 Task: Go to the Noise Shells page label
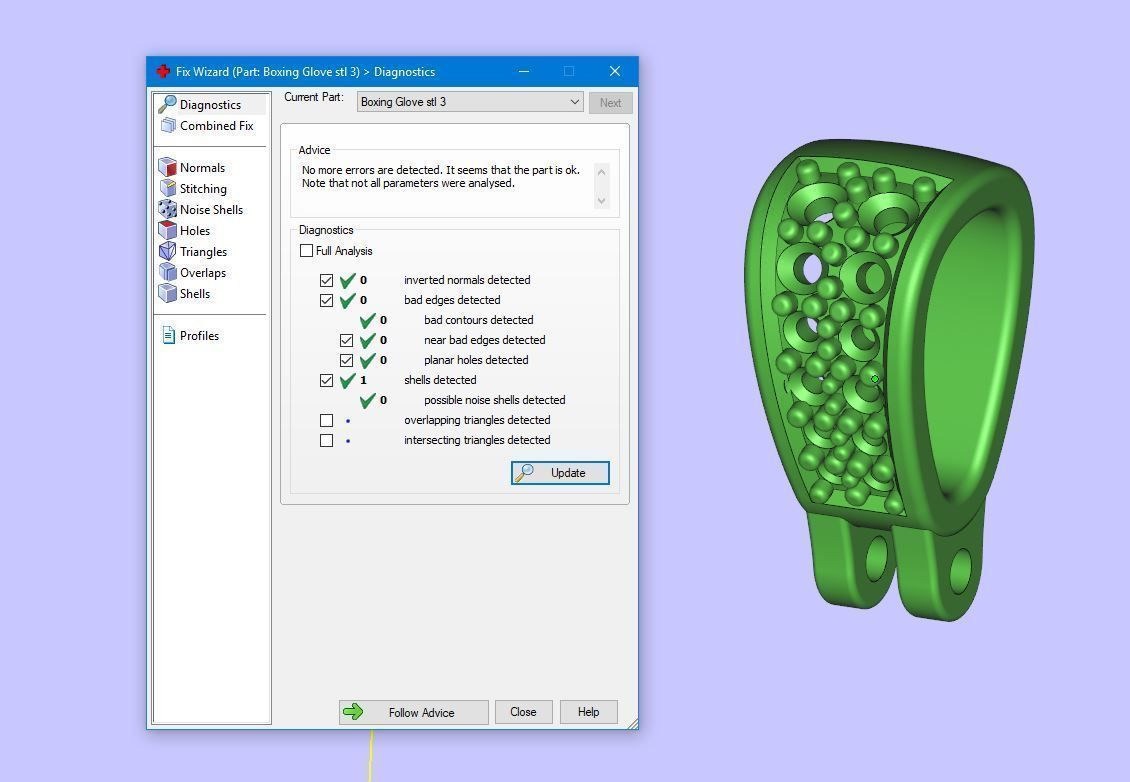tap(211, 209)
